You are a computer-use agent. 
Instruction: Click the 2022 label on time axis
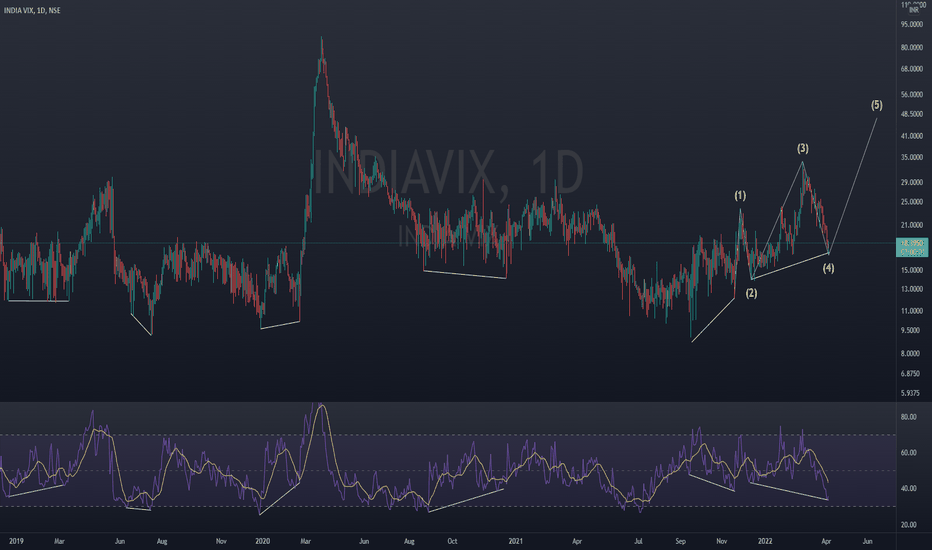pos(765,541)
